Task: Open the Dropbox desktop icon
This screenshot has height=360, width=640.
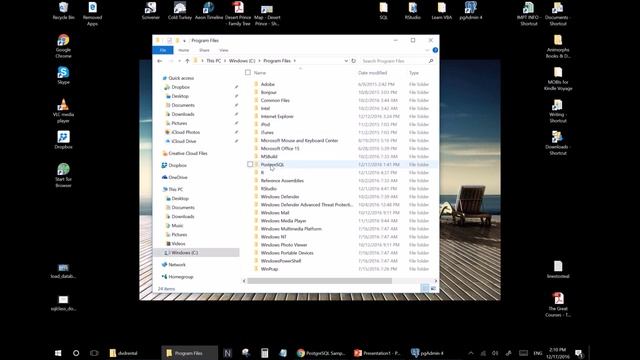Action: pos(63,140)
